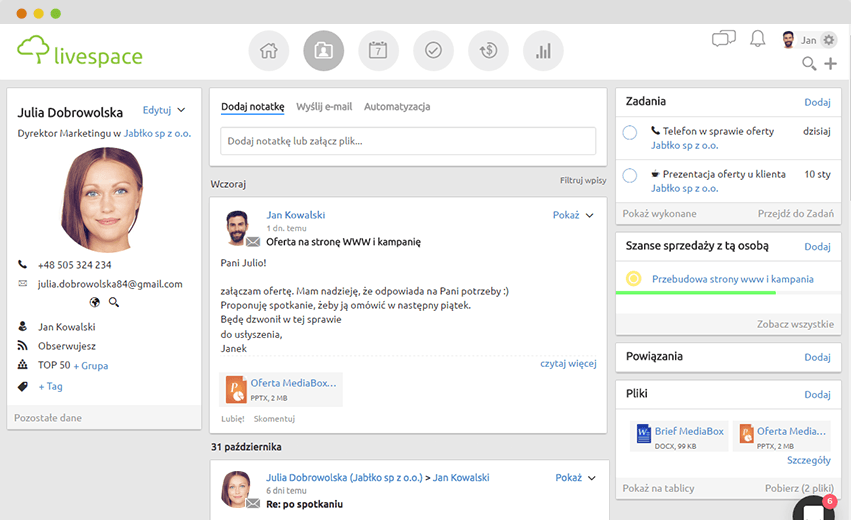Select the Dodaj notatkę tab
851x520 pixels.
(252, 106)
